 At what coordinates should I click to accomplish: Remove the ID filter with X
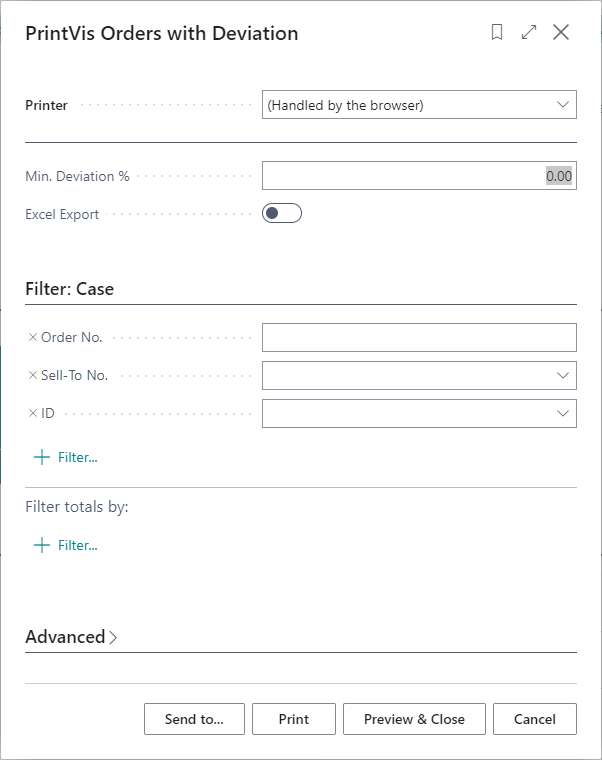click(x=33, y=413)
